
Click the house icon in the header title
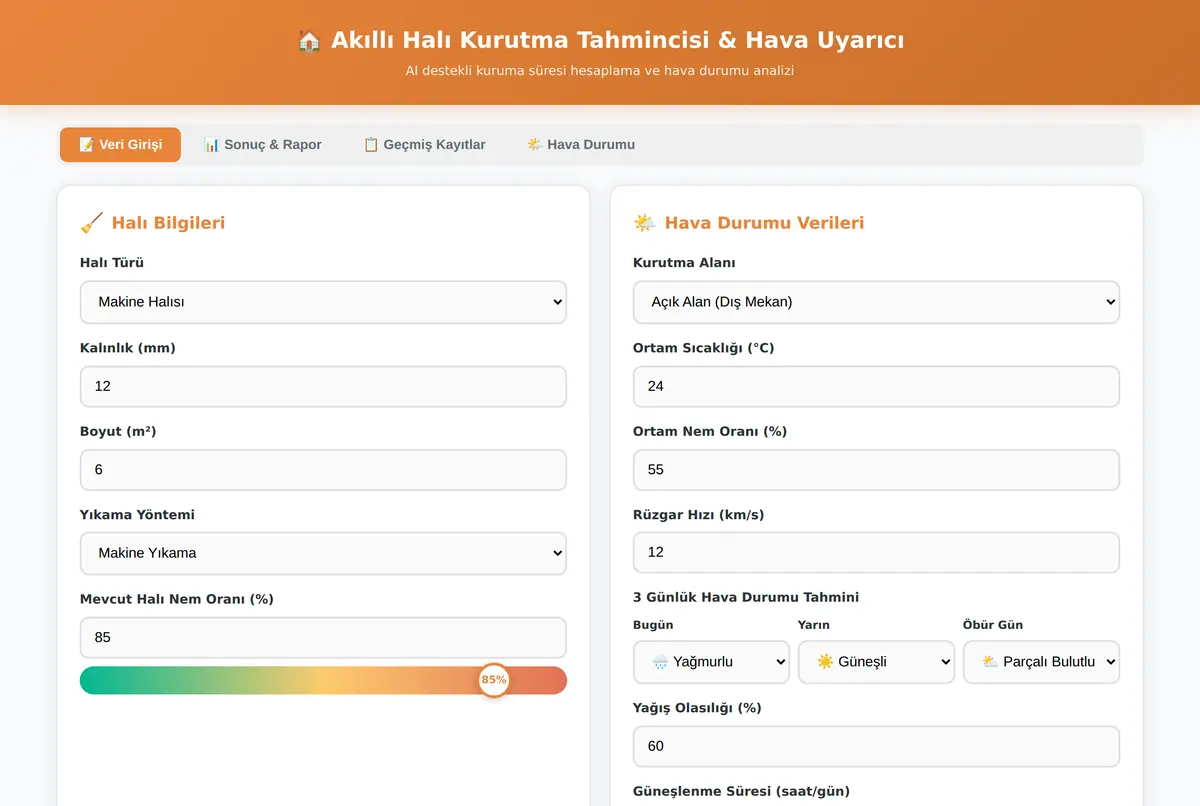coord(309,40)
